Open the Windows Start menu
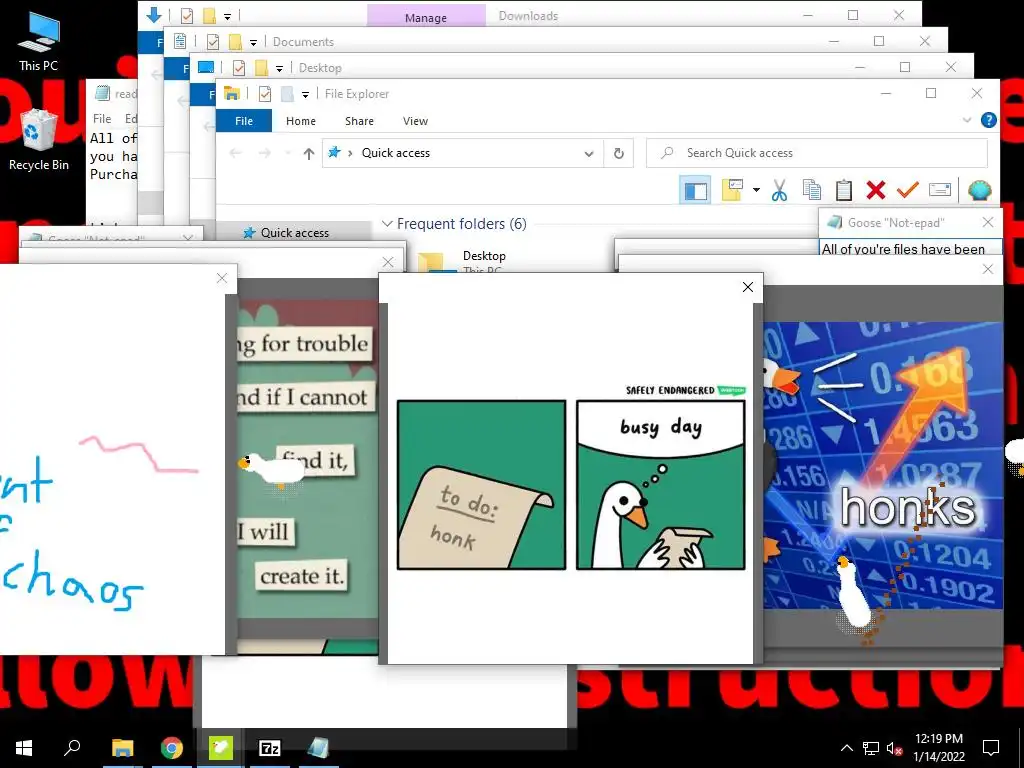The image size is (1024, 768). coord(24,748)
